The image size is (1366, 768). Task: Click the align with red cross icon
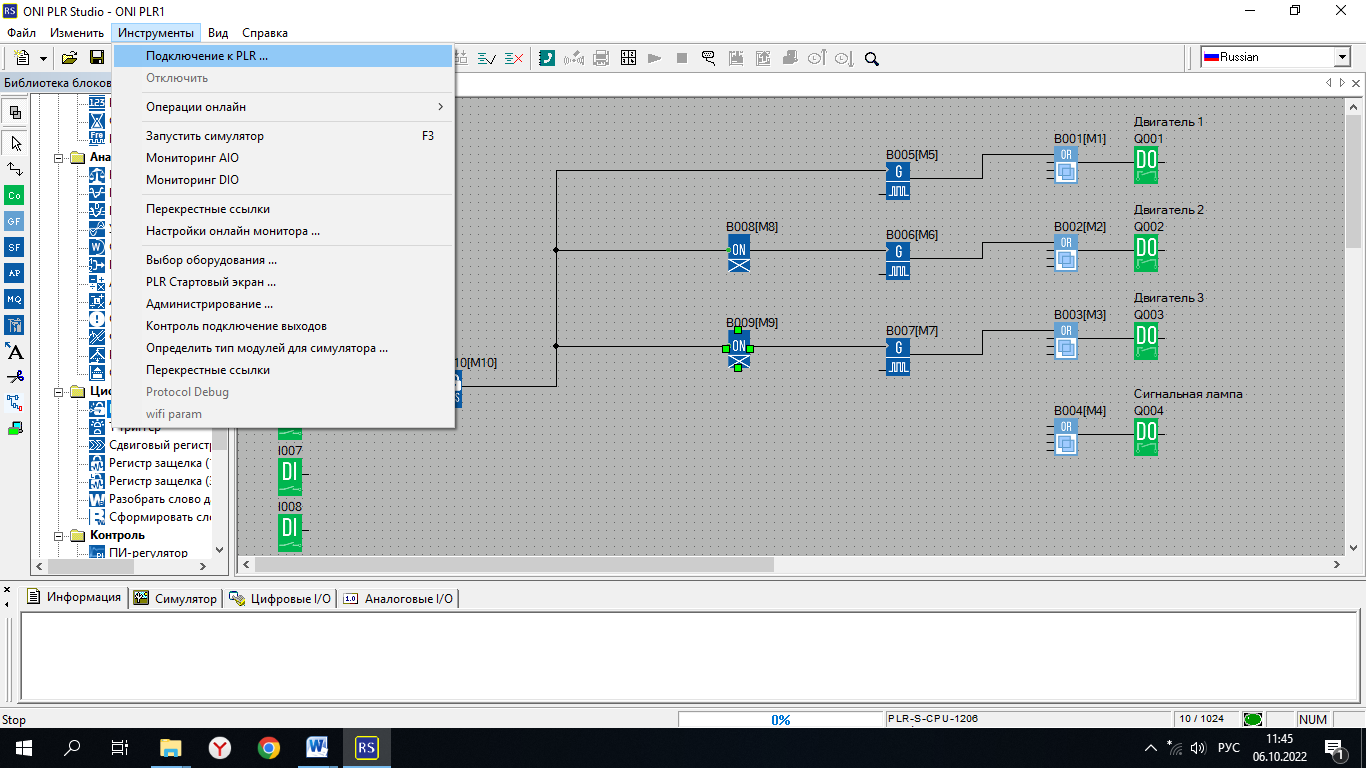[513, 58]
